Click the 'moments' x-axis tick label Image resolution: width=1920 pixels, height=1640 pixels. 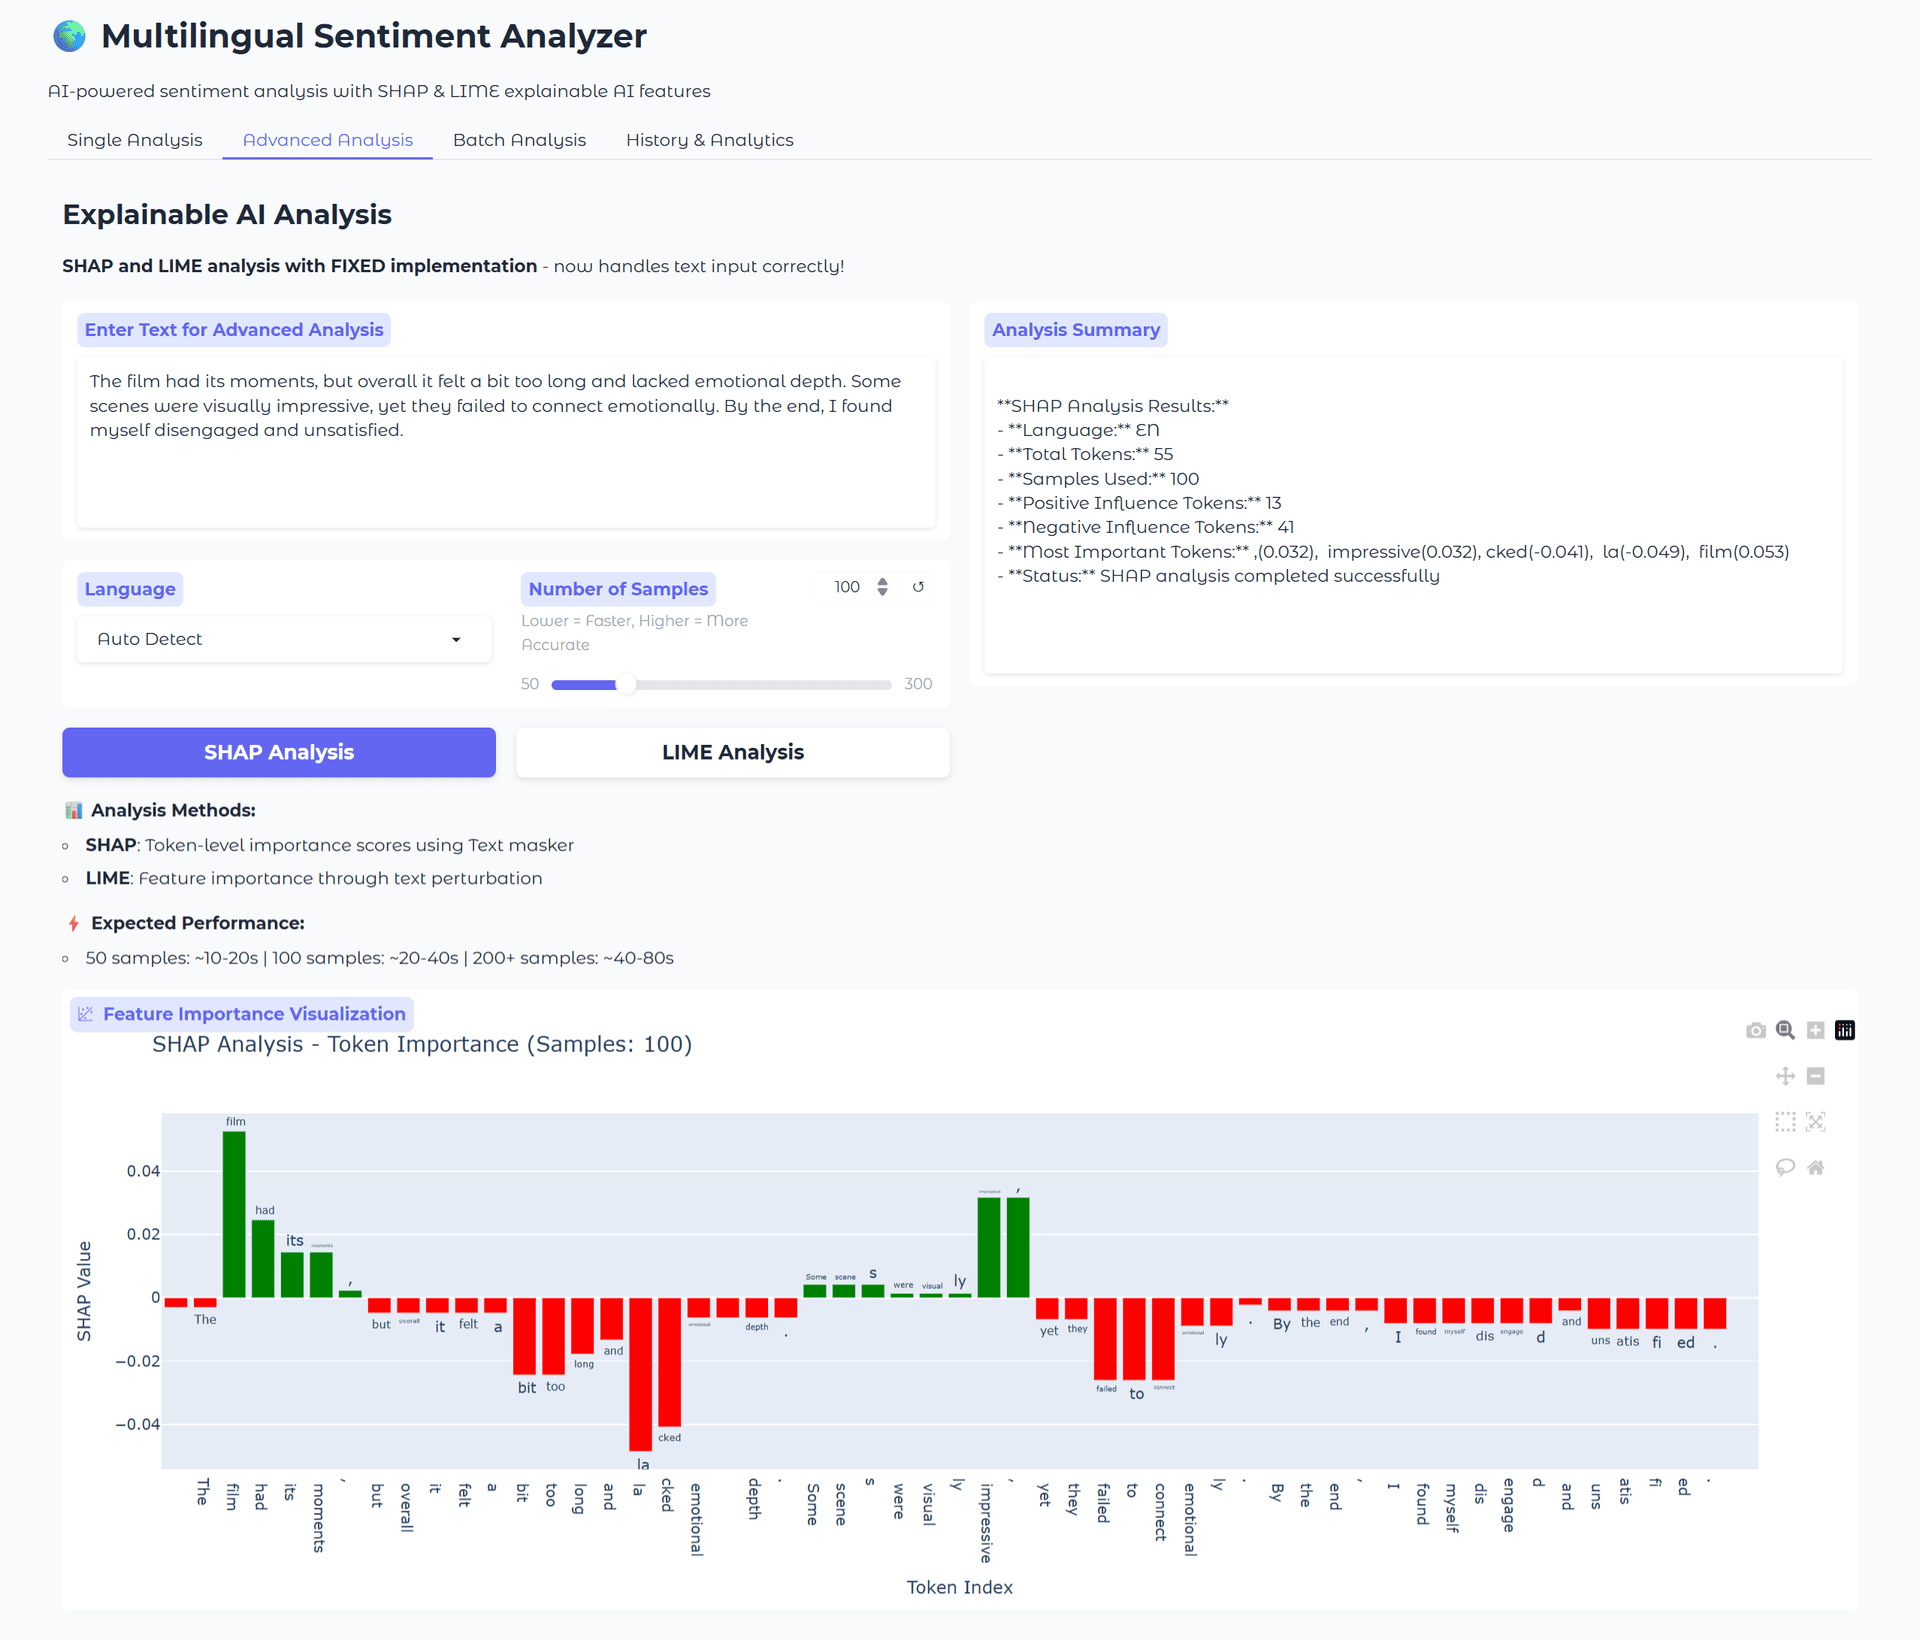[x=319, y=1517]
